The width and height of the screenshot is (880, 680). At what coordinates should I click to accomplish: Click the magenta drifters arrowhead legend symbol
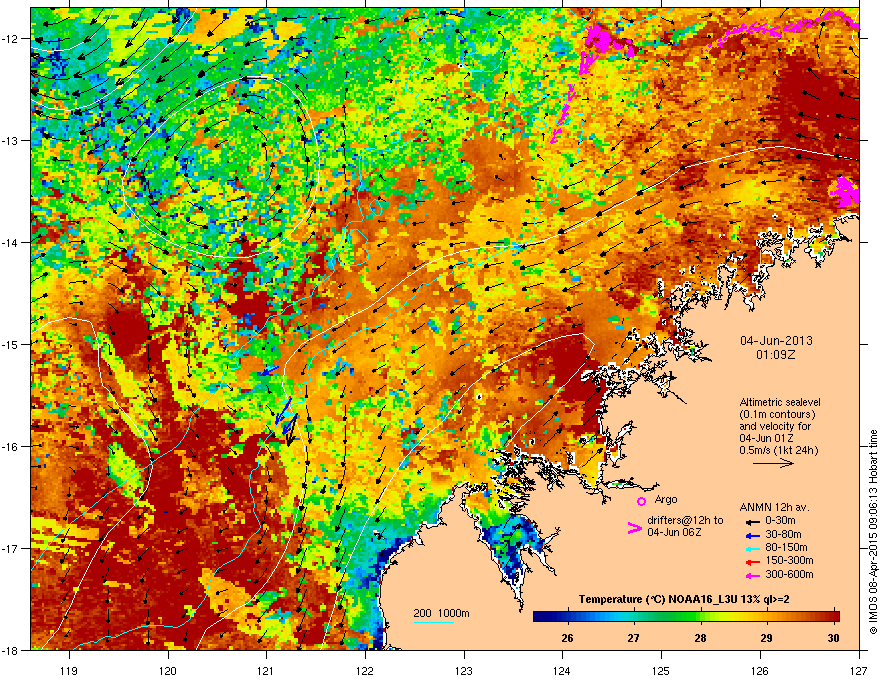point(634,527)
